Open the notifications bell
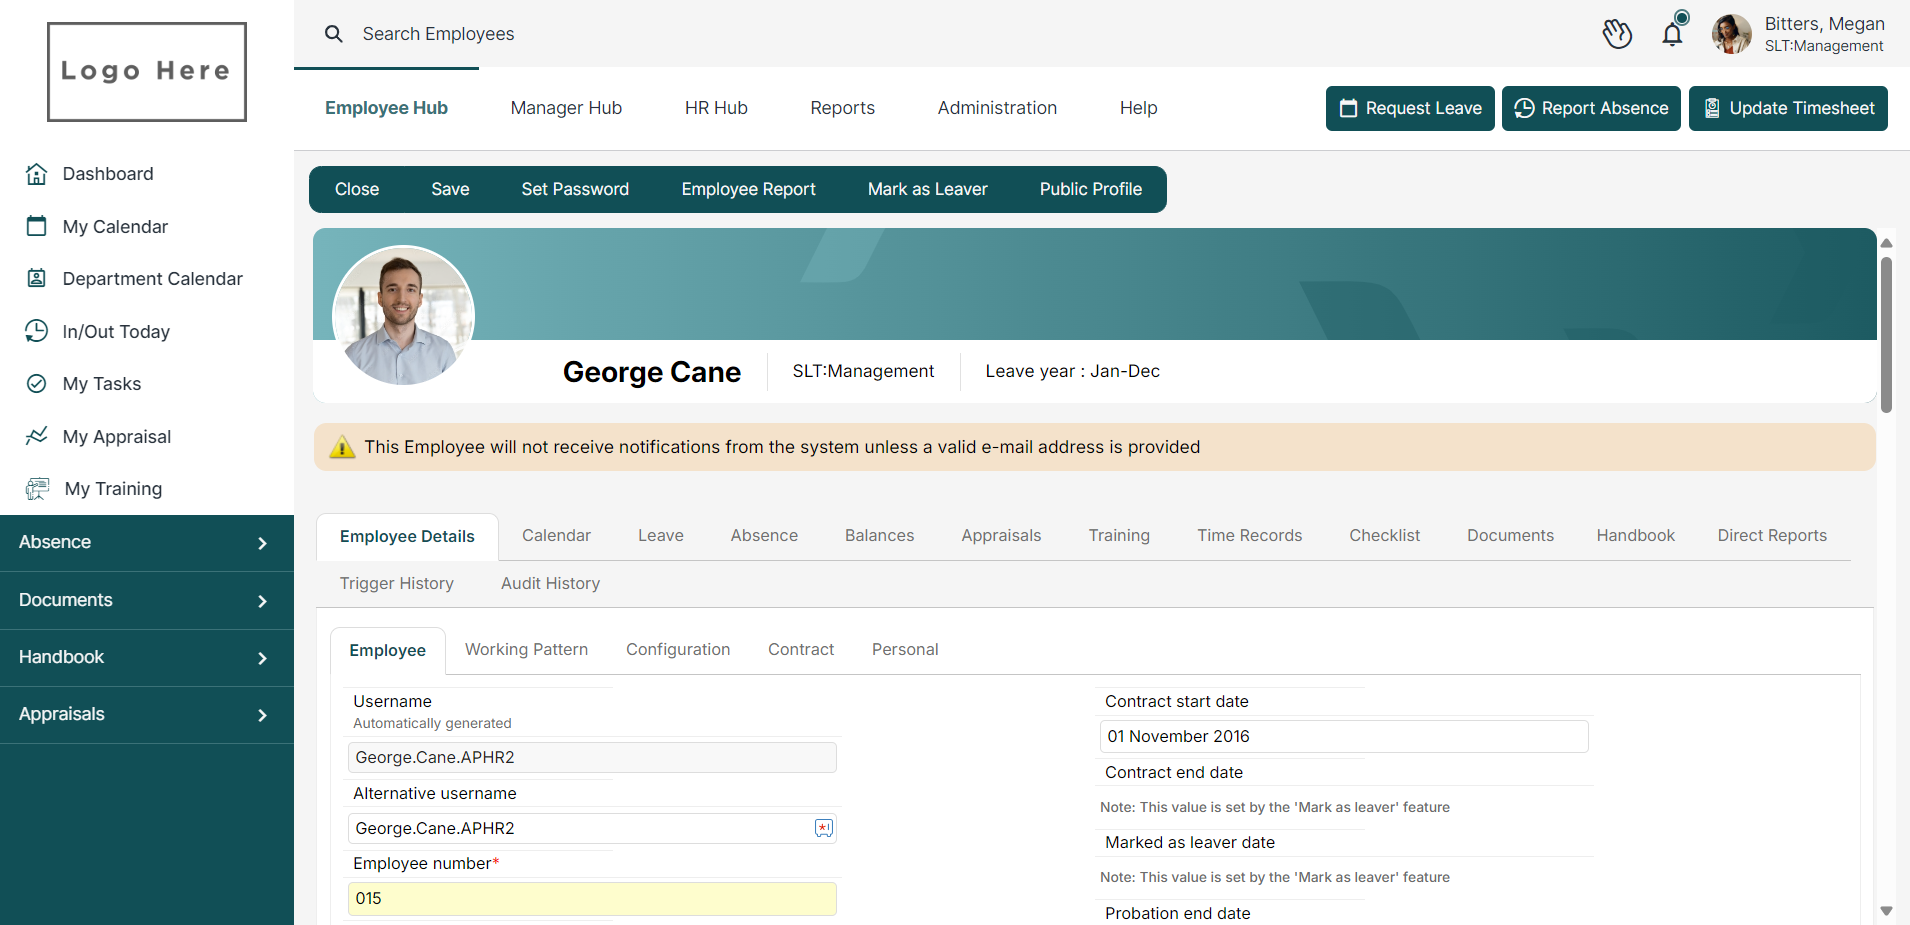This screenshot has height=925, width=1910. tap(1672, 35)
